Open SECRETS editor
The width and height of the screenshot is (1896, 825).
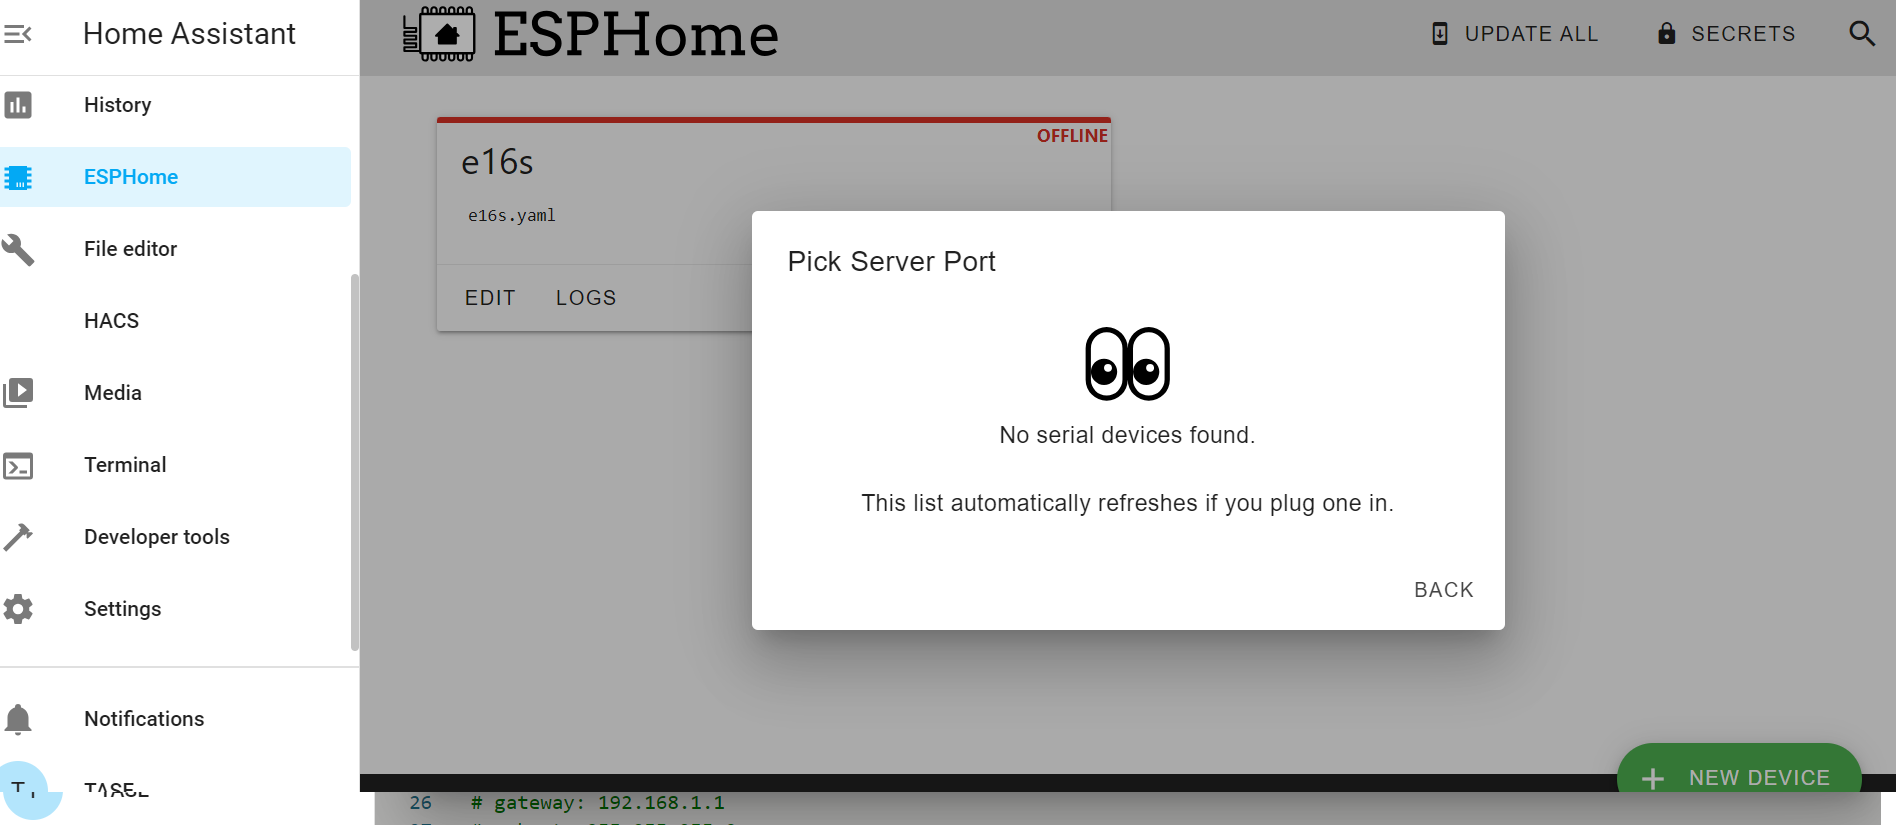(1727, 34)
